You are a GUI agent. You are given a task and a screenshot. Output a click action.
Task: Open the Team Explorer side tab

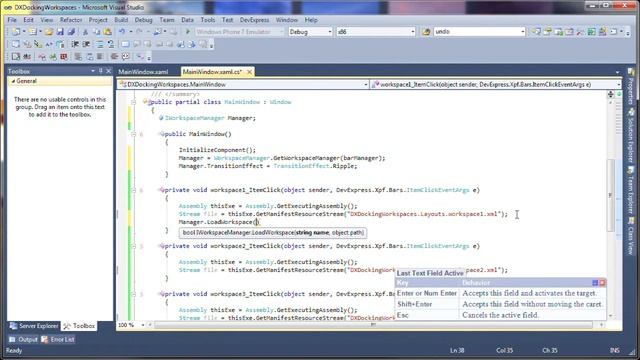click(x=631, y=190)
